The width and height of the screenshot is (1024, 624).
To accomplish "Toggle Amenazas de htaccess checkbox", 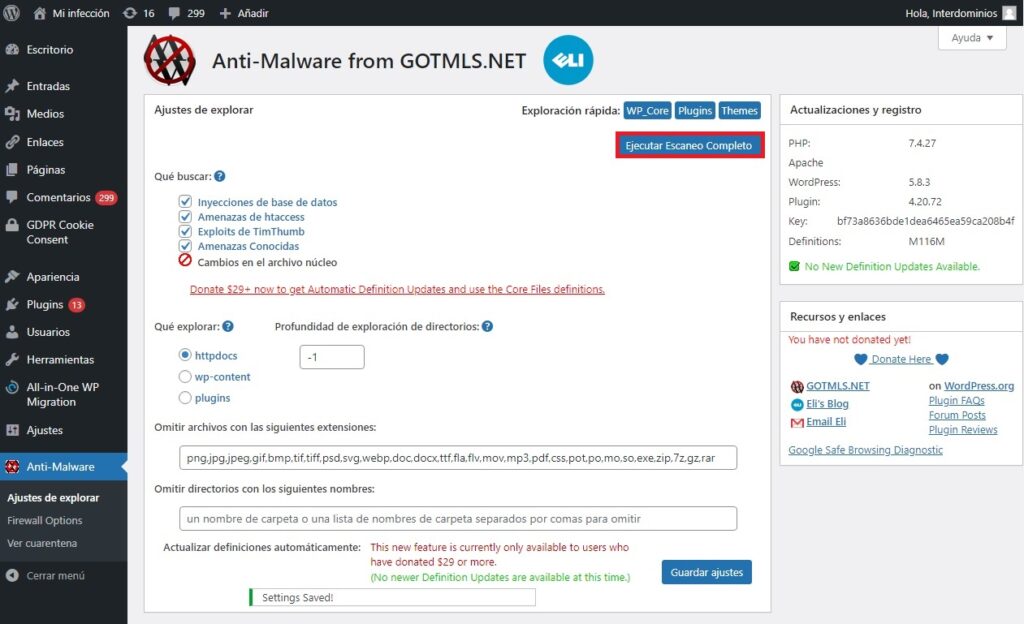I will coord(185,216).
